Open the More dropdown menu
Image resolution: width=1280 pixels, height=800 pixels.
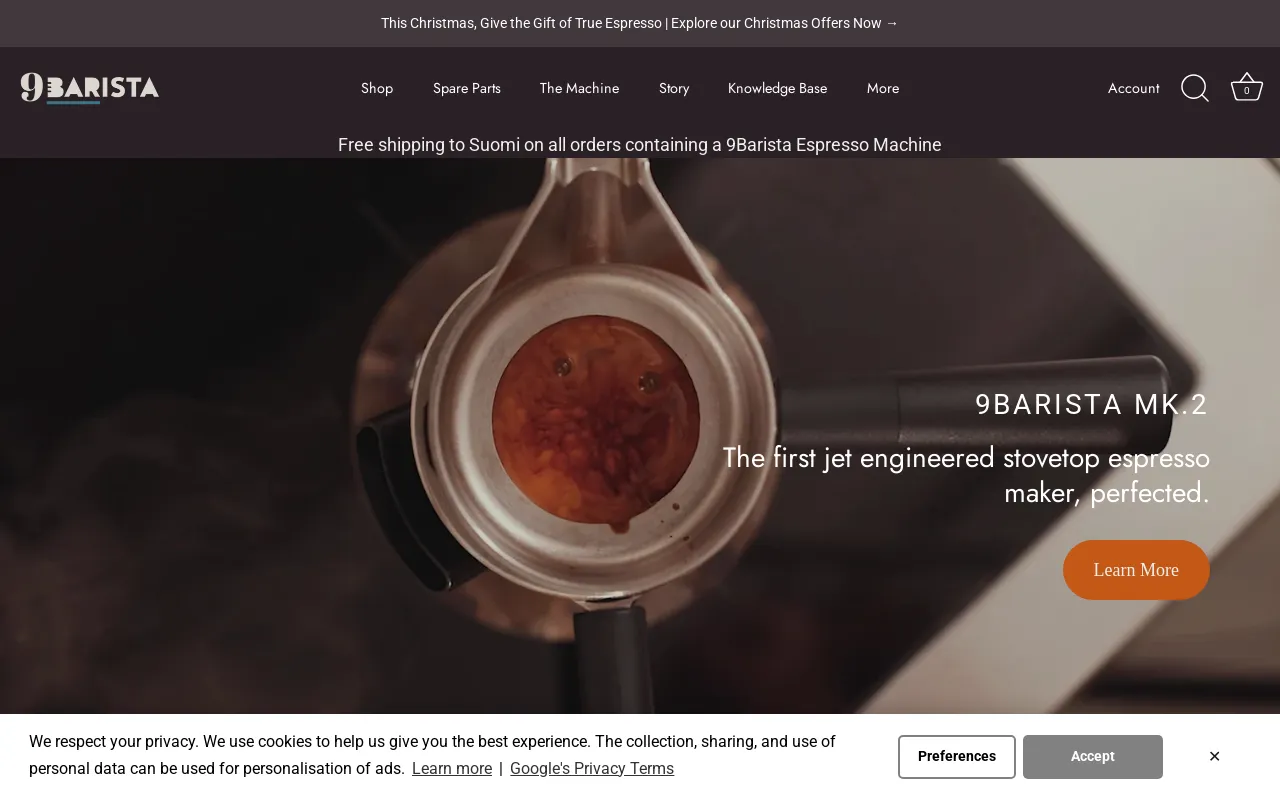coord(883,88)
